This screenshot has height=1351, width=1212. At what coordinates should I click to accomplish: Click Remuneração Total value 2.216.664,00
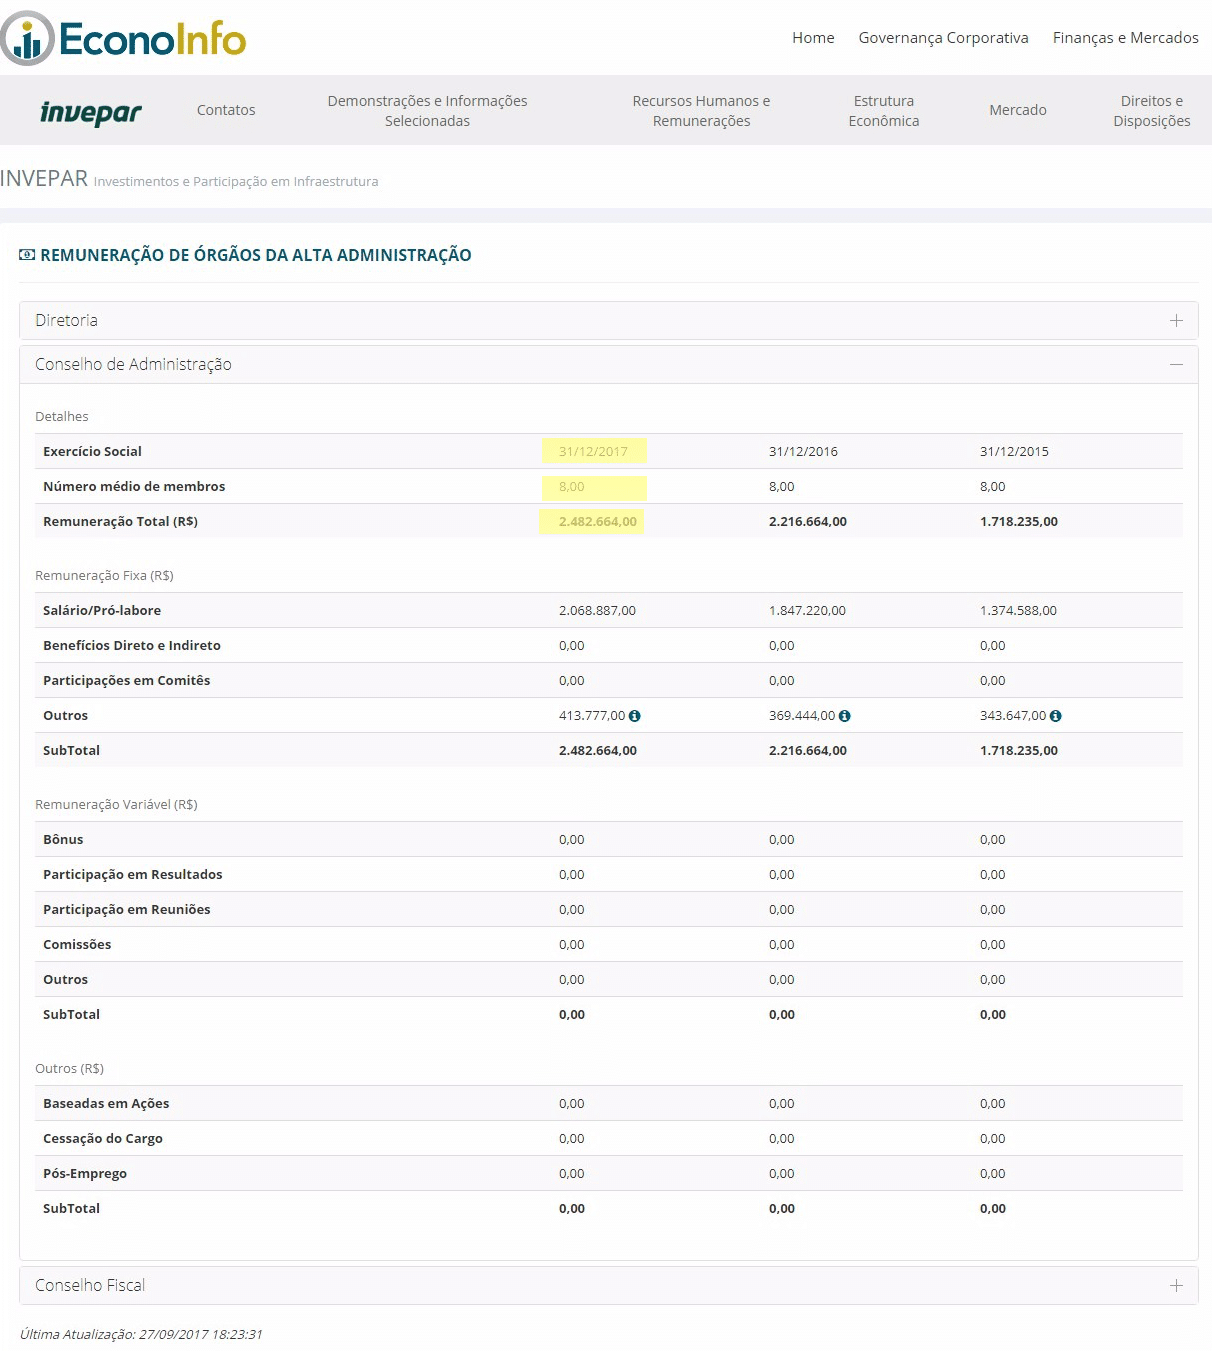point(807,522)
